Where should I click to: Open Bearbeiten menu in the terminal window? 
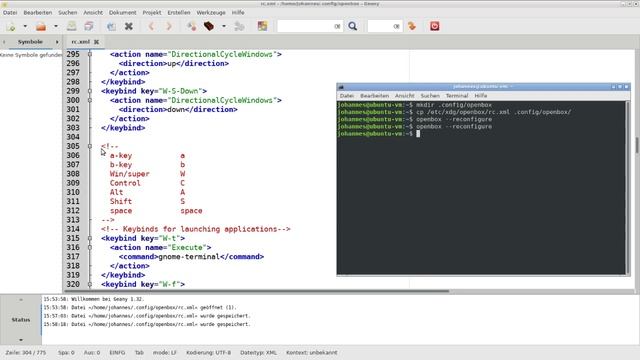tap(374, 96)
